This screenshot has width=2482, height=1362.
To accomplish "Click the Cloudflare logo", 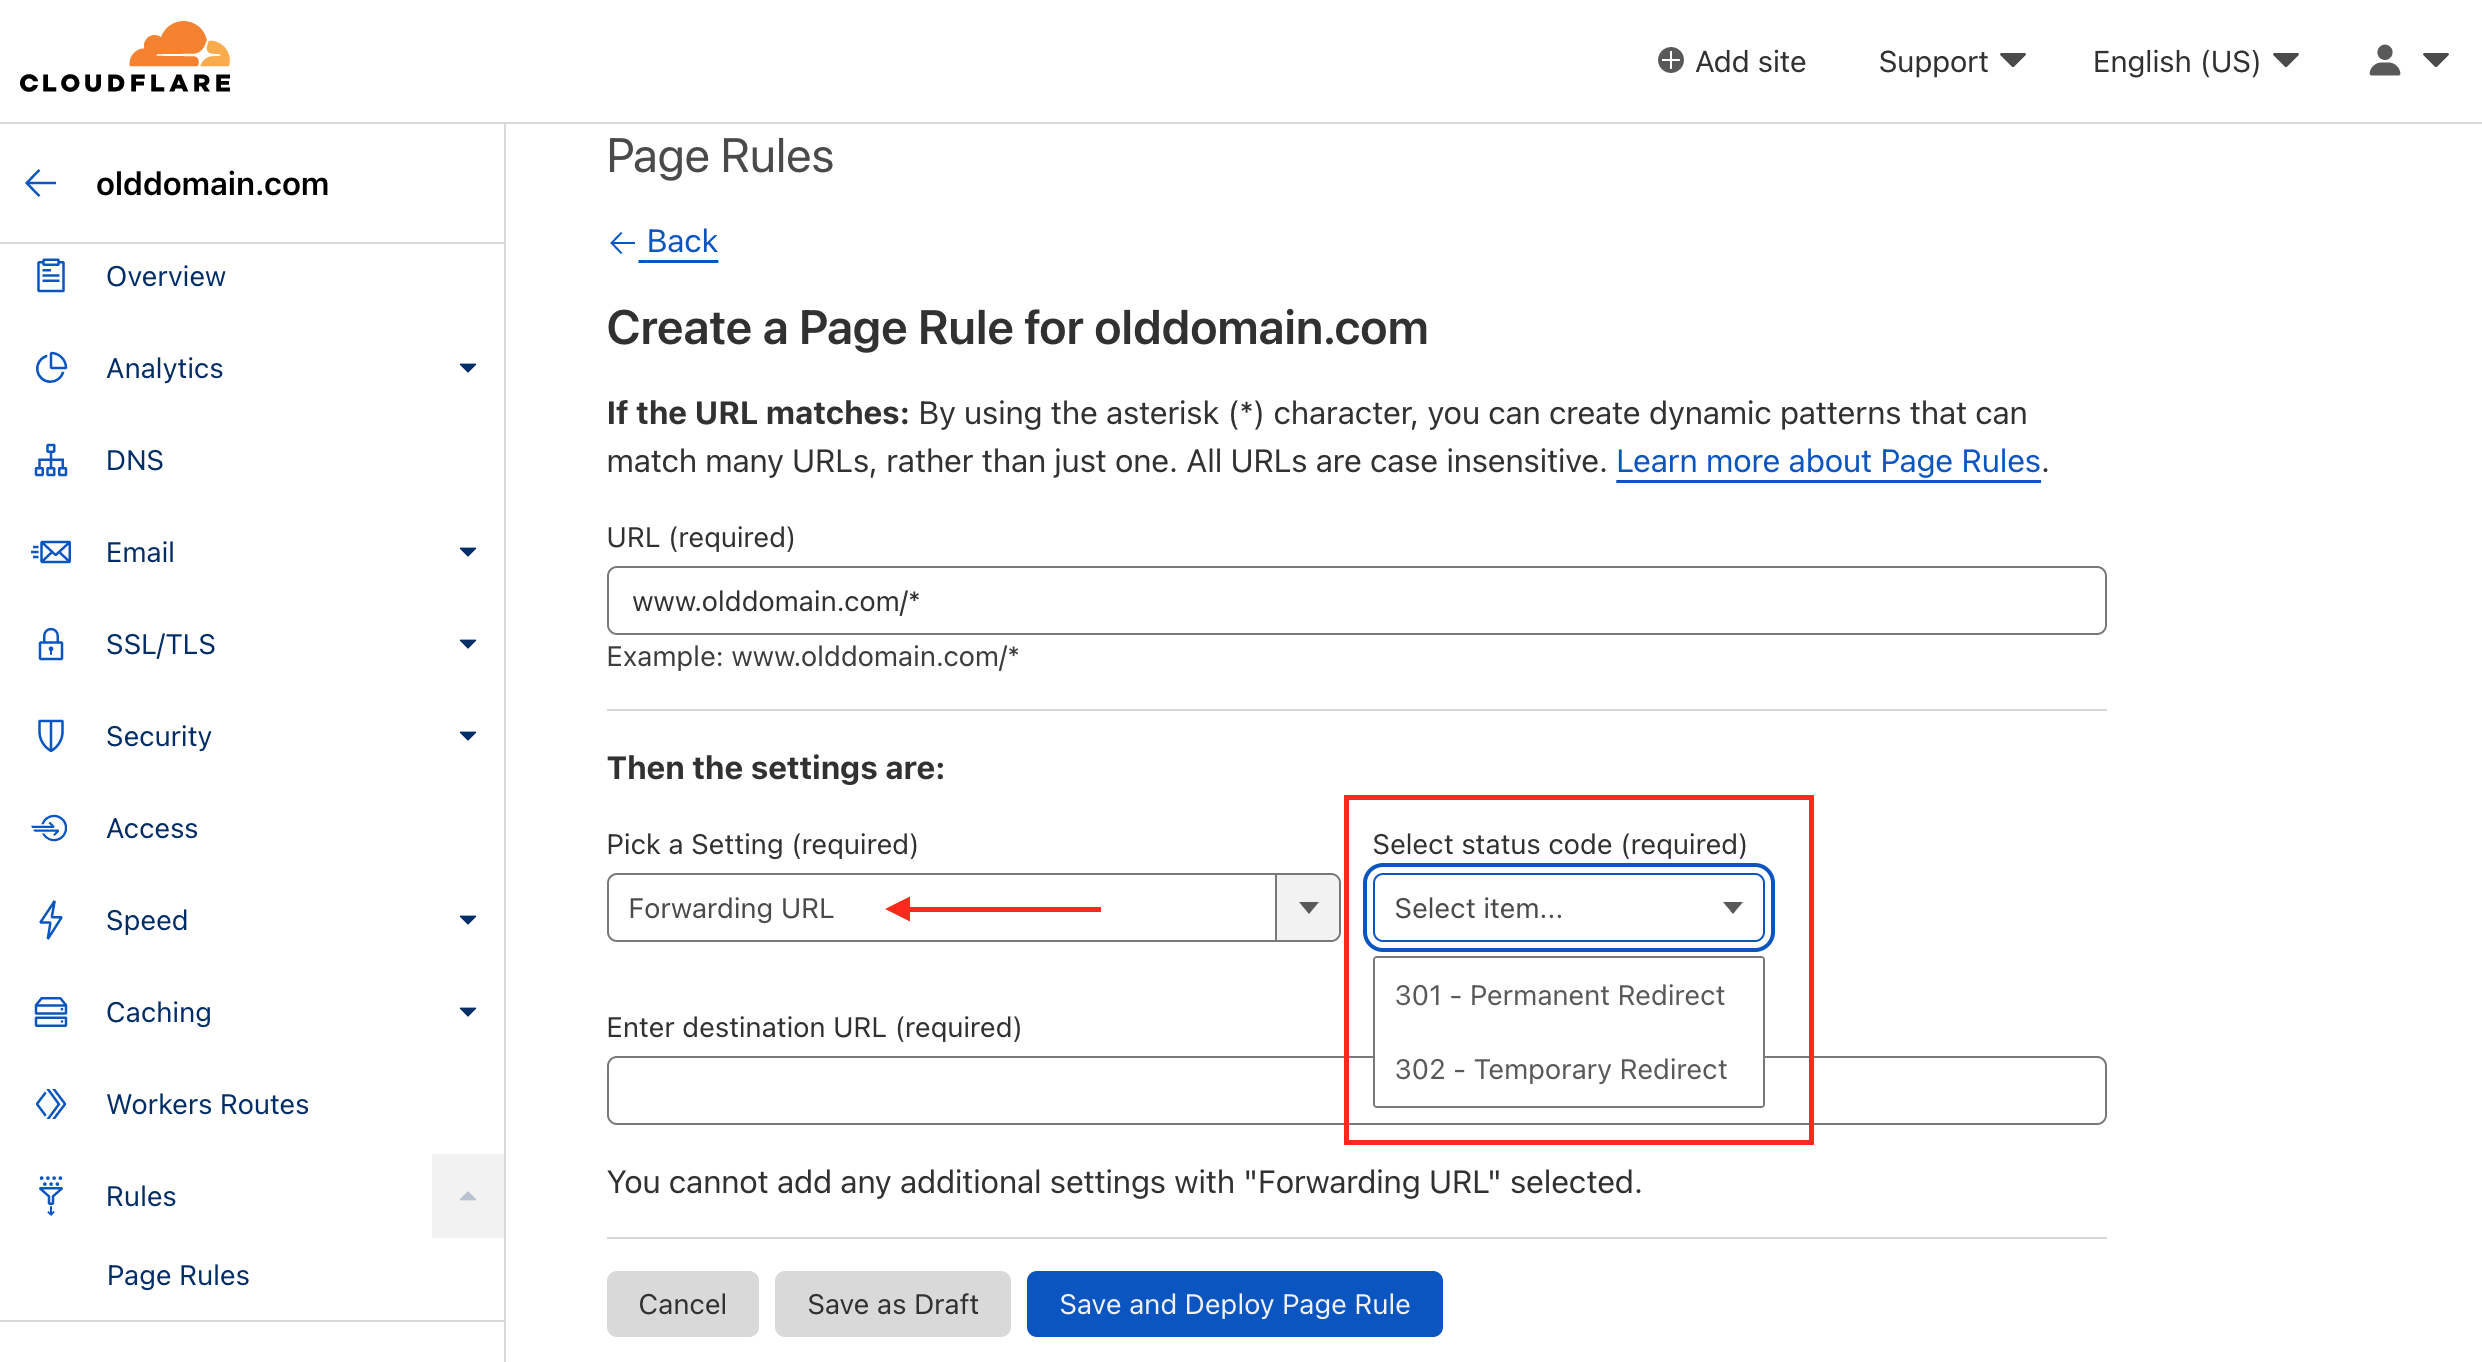I will [x=126, y=56].
